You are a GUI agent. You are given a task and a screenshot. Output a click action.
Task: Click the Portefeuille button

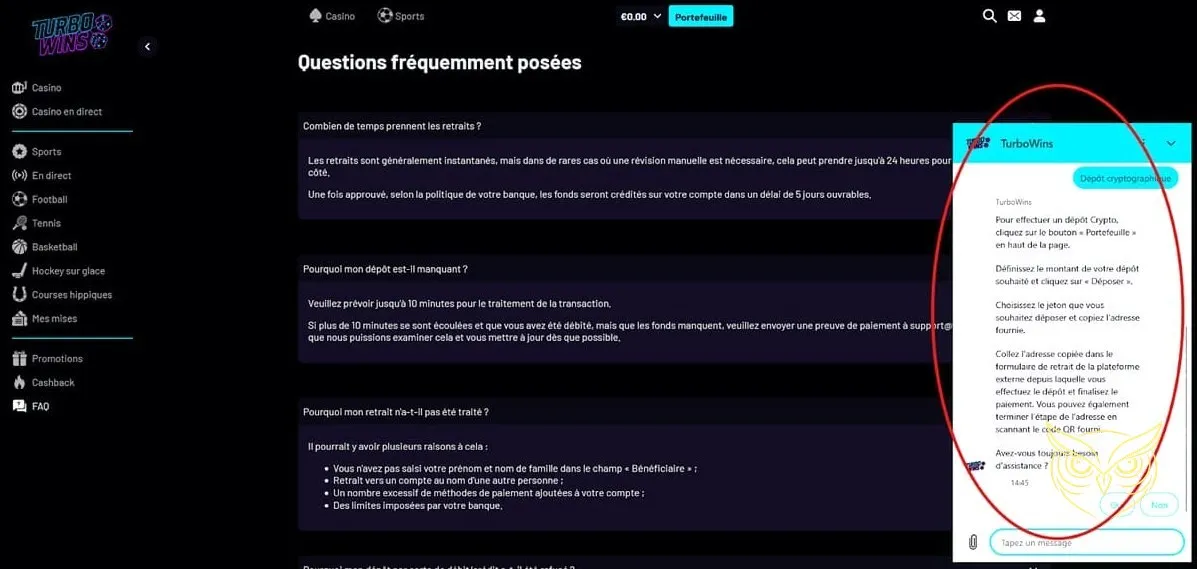click(700, 16)
